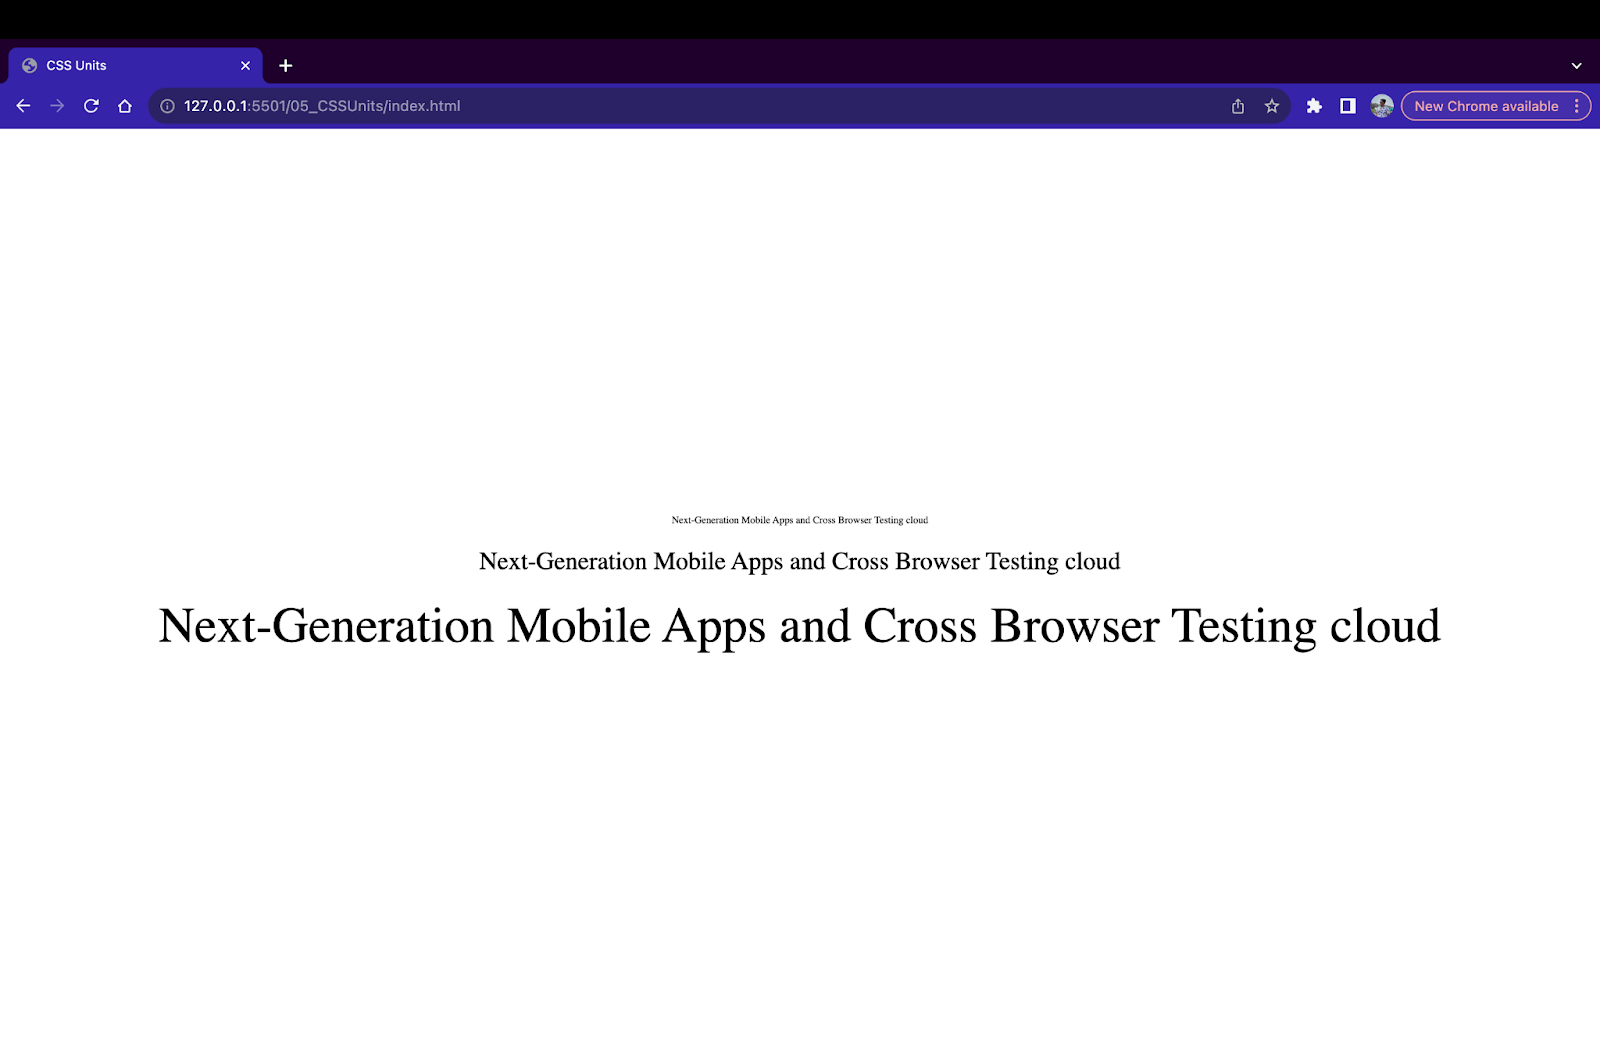Switch to the CSS Units tab
The height and width of the screenshot is (1039, 1600).
[136, 66]
